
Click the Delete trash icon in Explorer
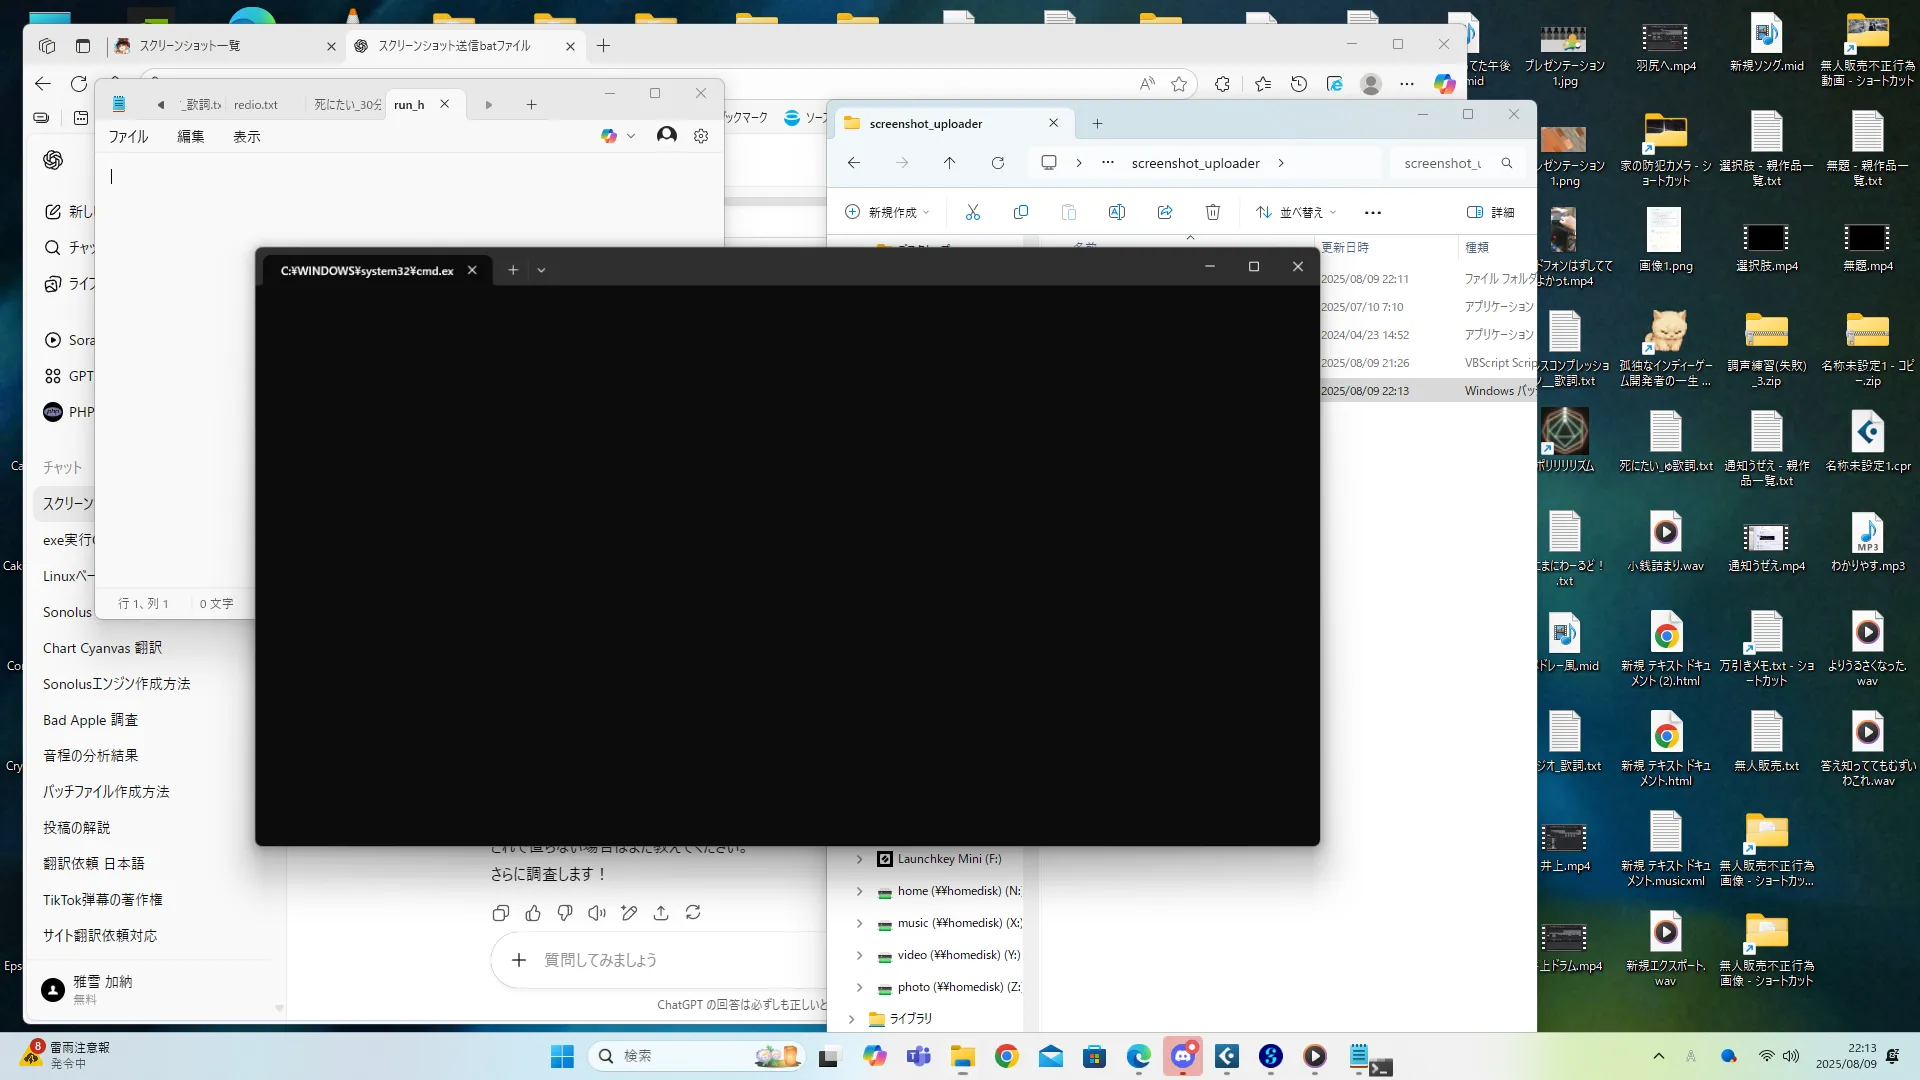click(x=1213, y=212)
